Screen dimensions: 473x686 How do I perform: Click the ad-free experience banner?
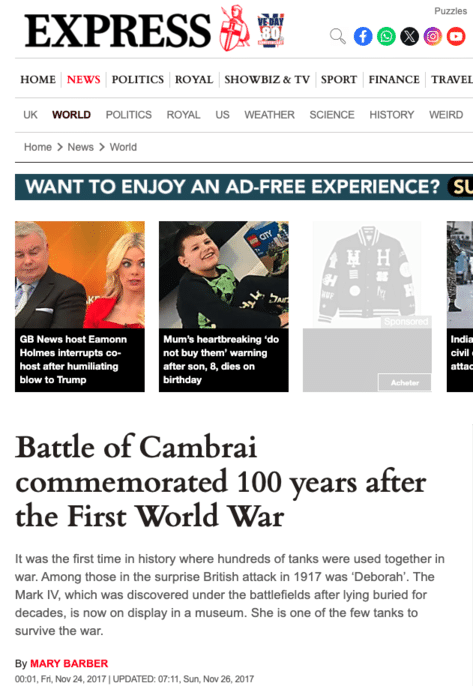(x=244, y=187)
